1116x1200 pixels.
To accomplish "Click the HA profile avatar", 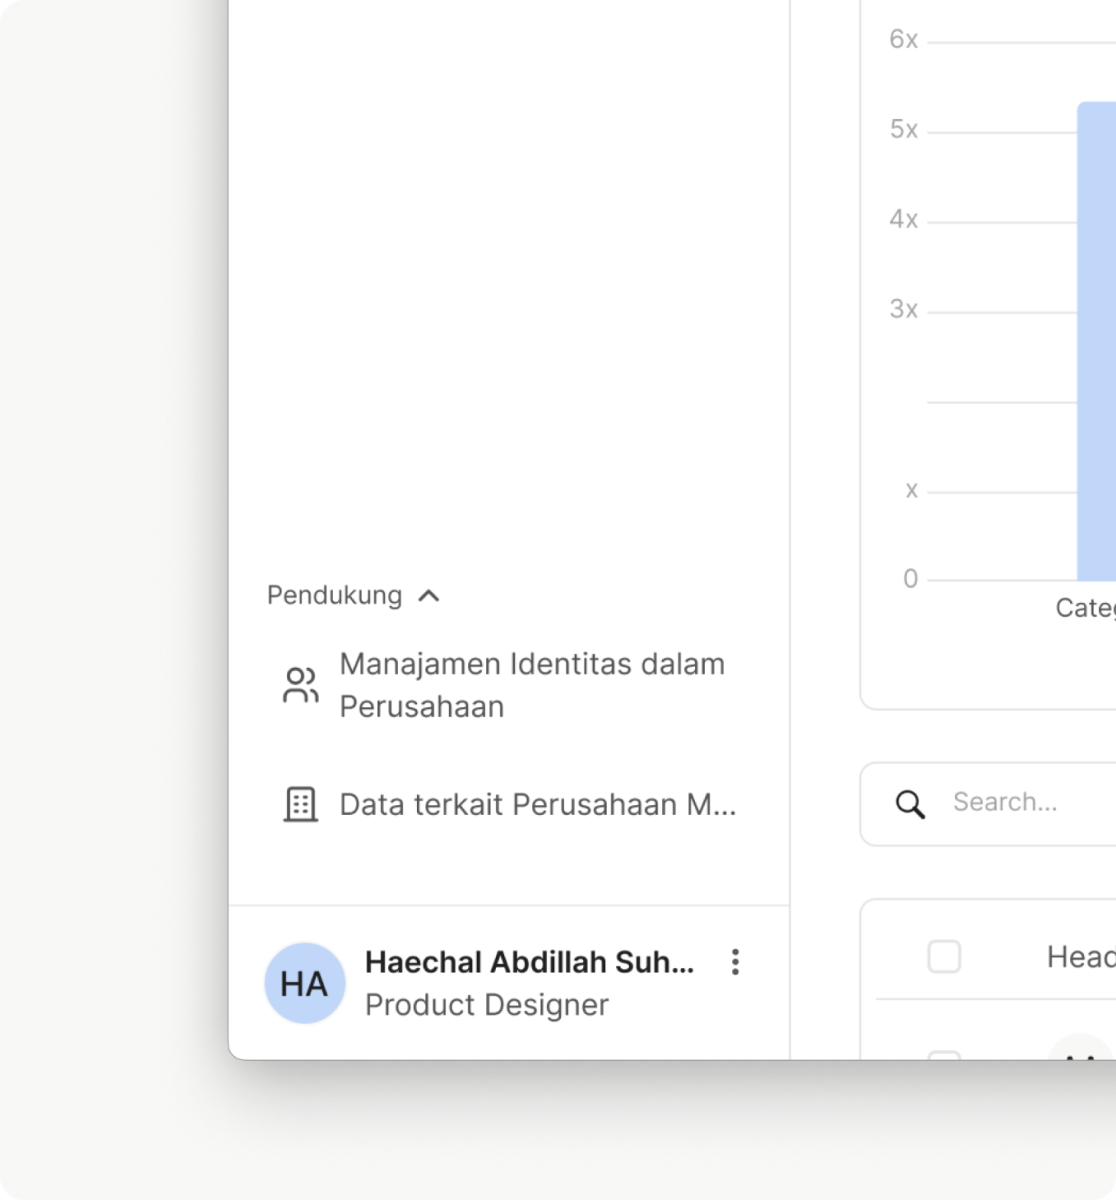I will tap(305, 983).
